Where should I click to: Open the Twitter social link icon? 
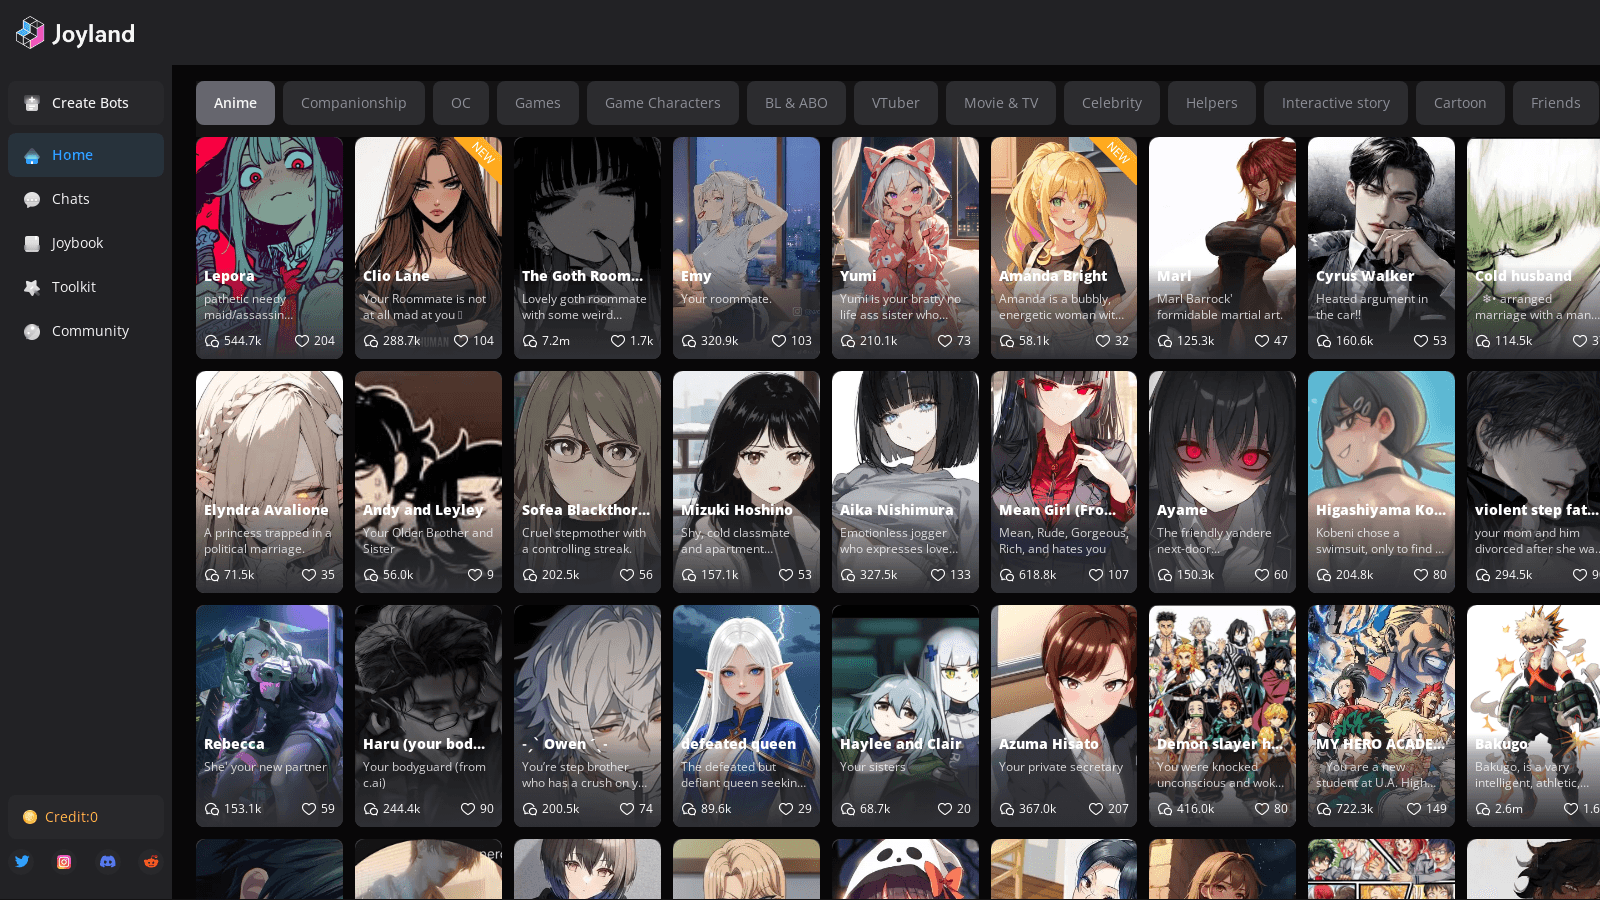tap(22, 861)
